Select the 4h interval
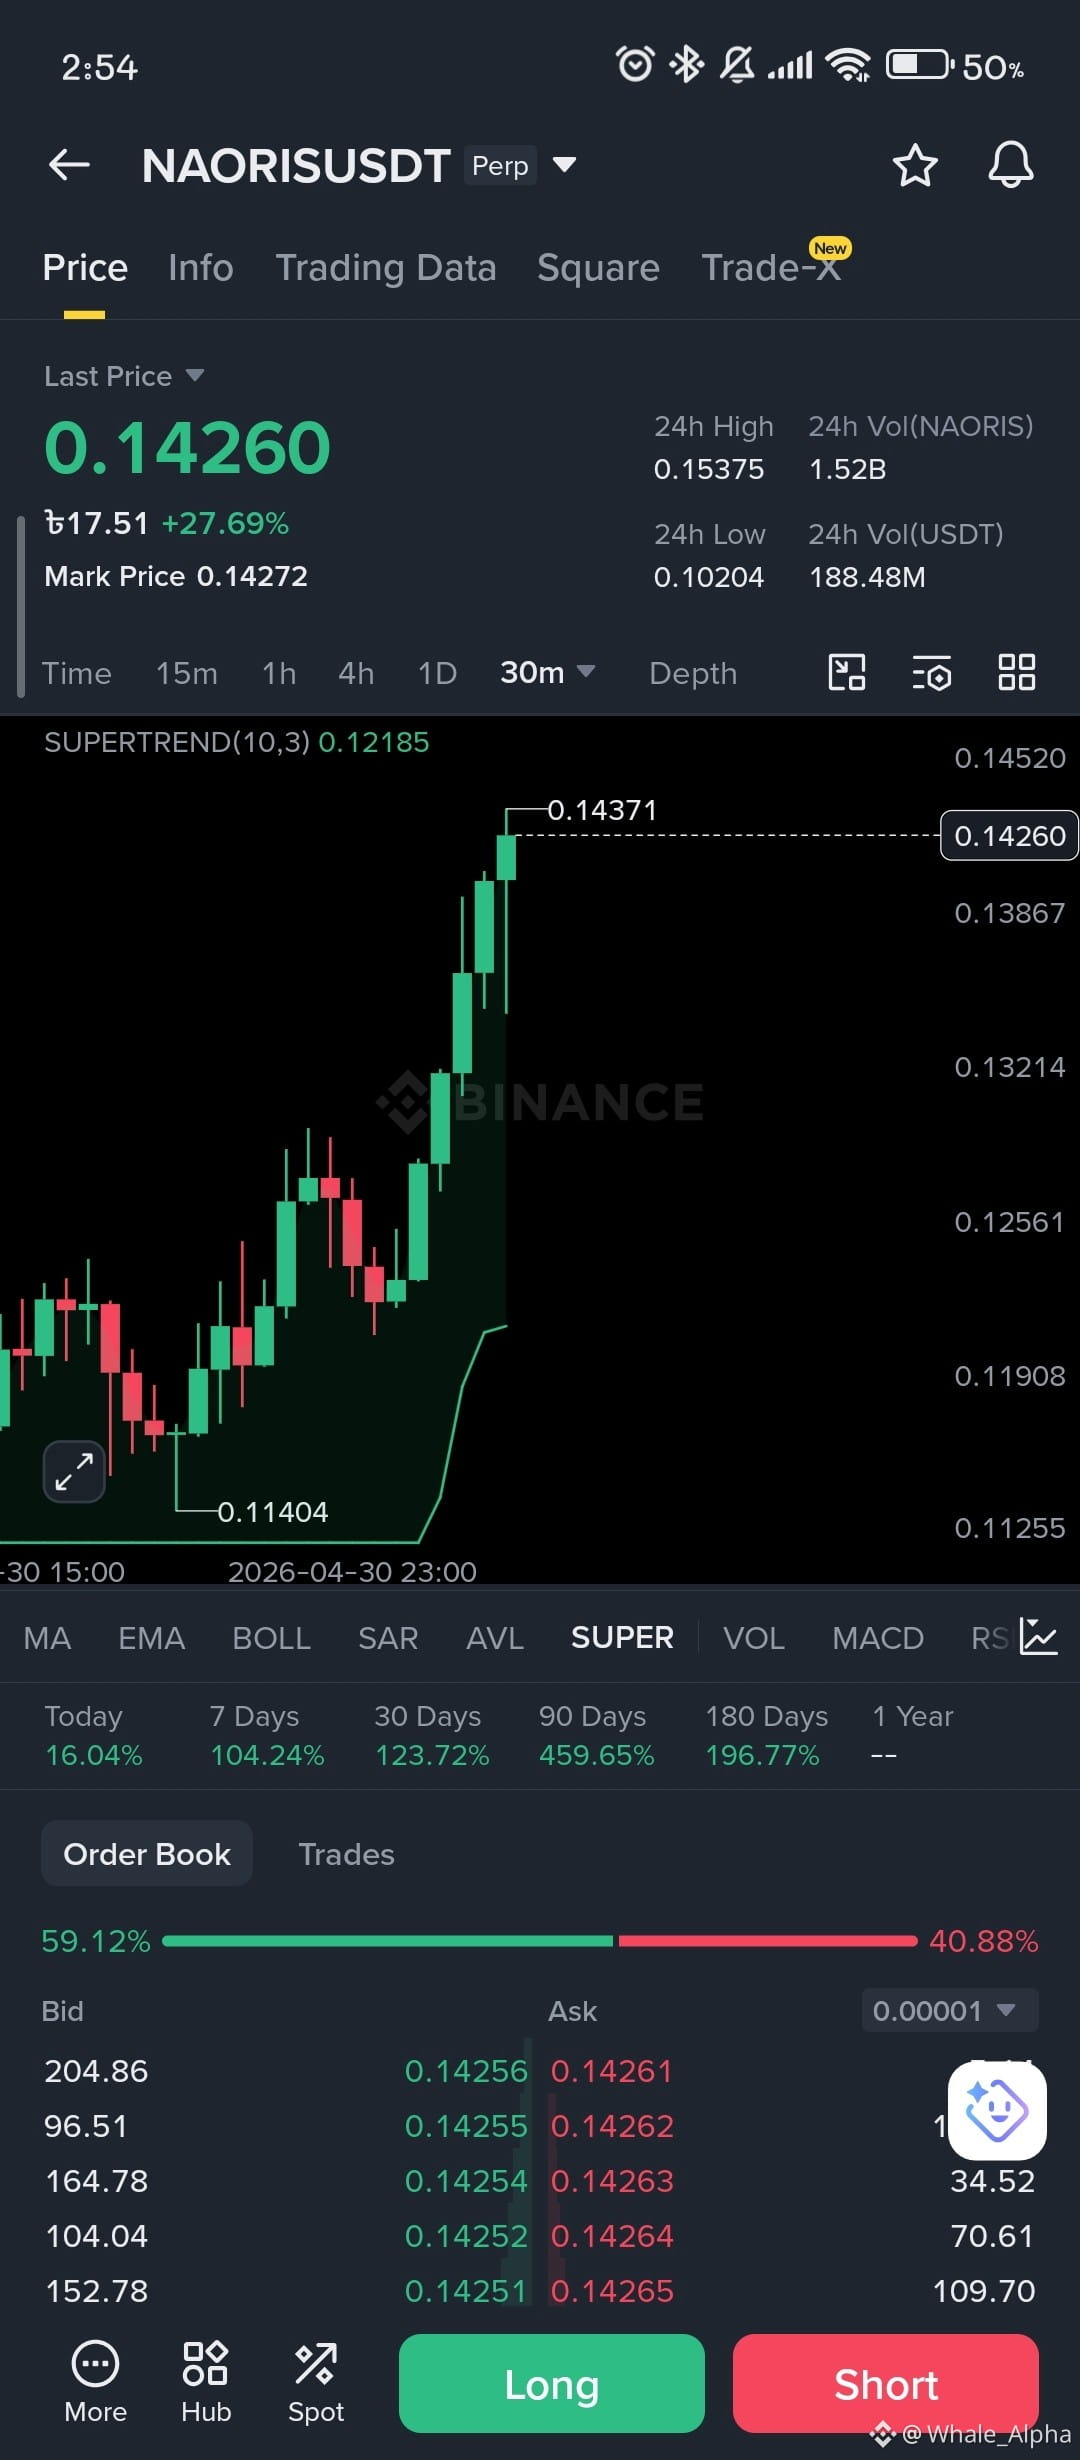The height and width of the screenshot is (2460, 1080). click(356, 673)
